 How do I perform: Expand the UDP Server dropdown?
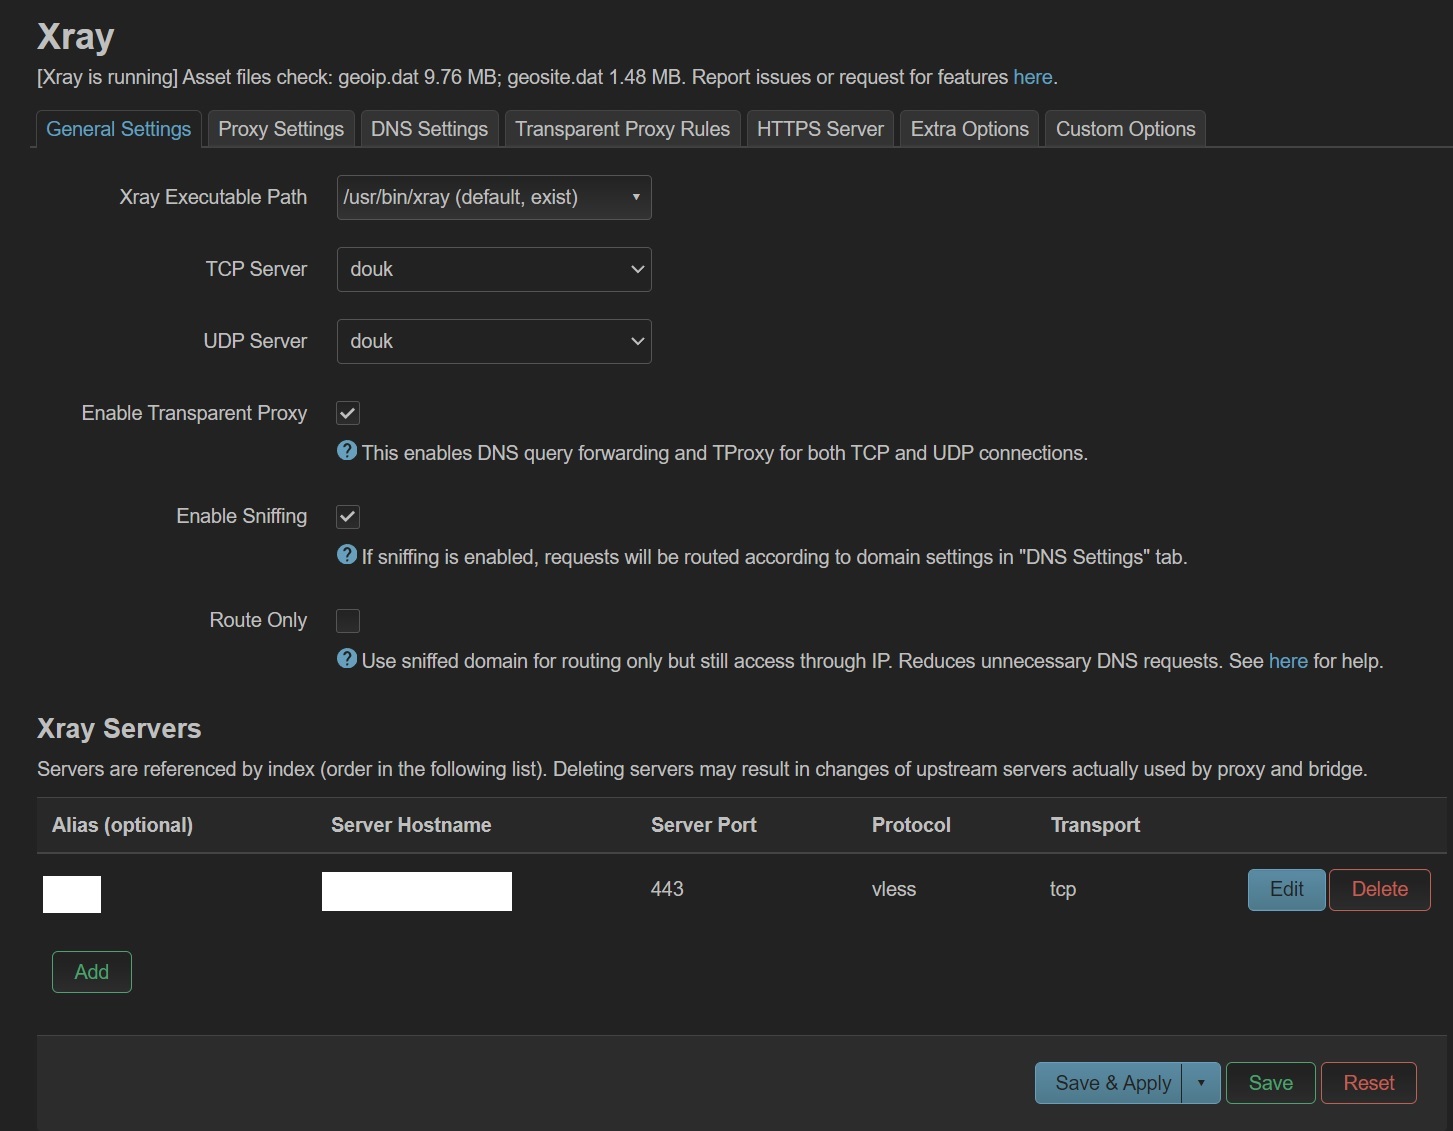tap(494, 342)
